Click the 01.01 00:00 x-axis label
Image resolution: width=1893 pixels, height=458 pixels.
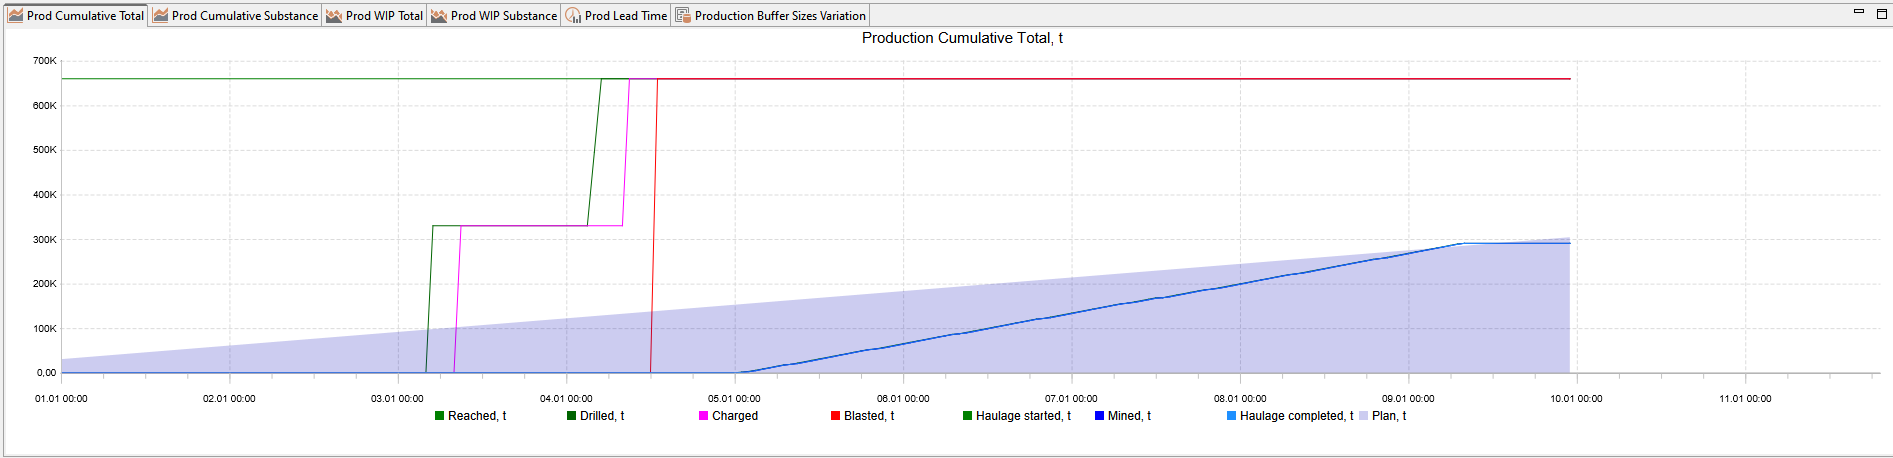click(x=61, y=399)
